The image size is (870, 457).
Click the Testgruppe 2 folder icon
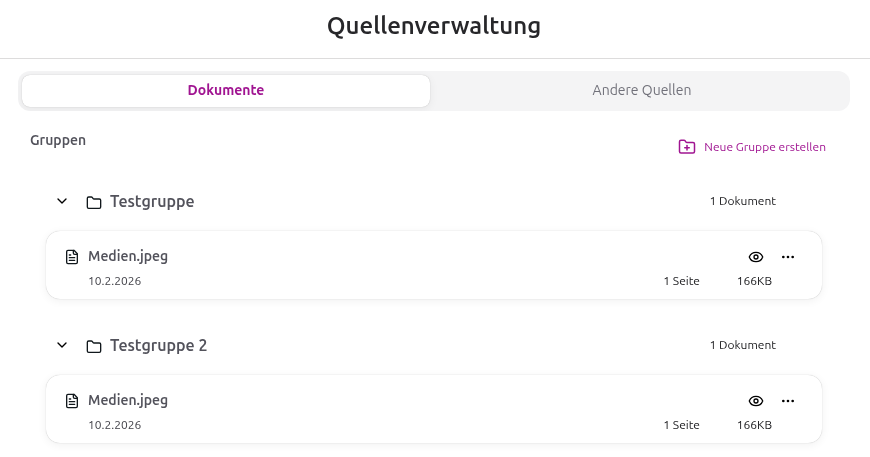(94, 346)
